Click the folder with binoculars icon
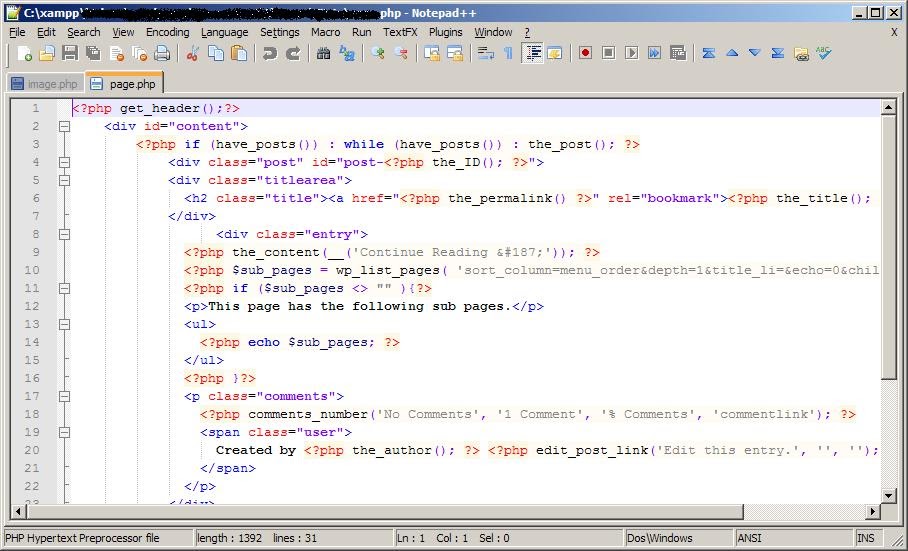 coord(801,53)
